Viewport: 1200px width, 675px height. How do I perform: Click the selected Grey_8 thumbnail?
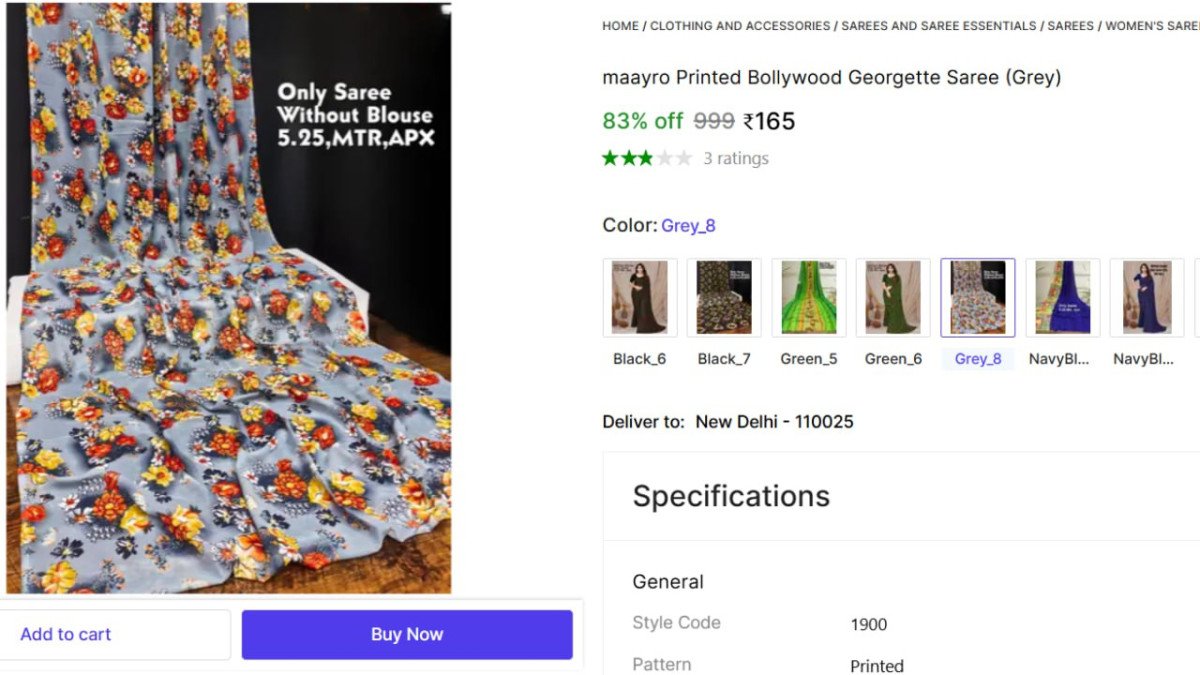[x=978, y=297]
